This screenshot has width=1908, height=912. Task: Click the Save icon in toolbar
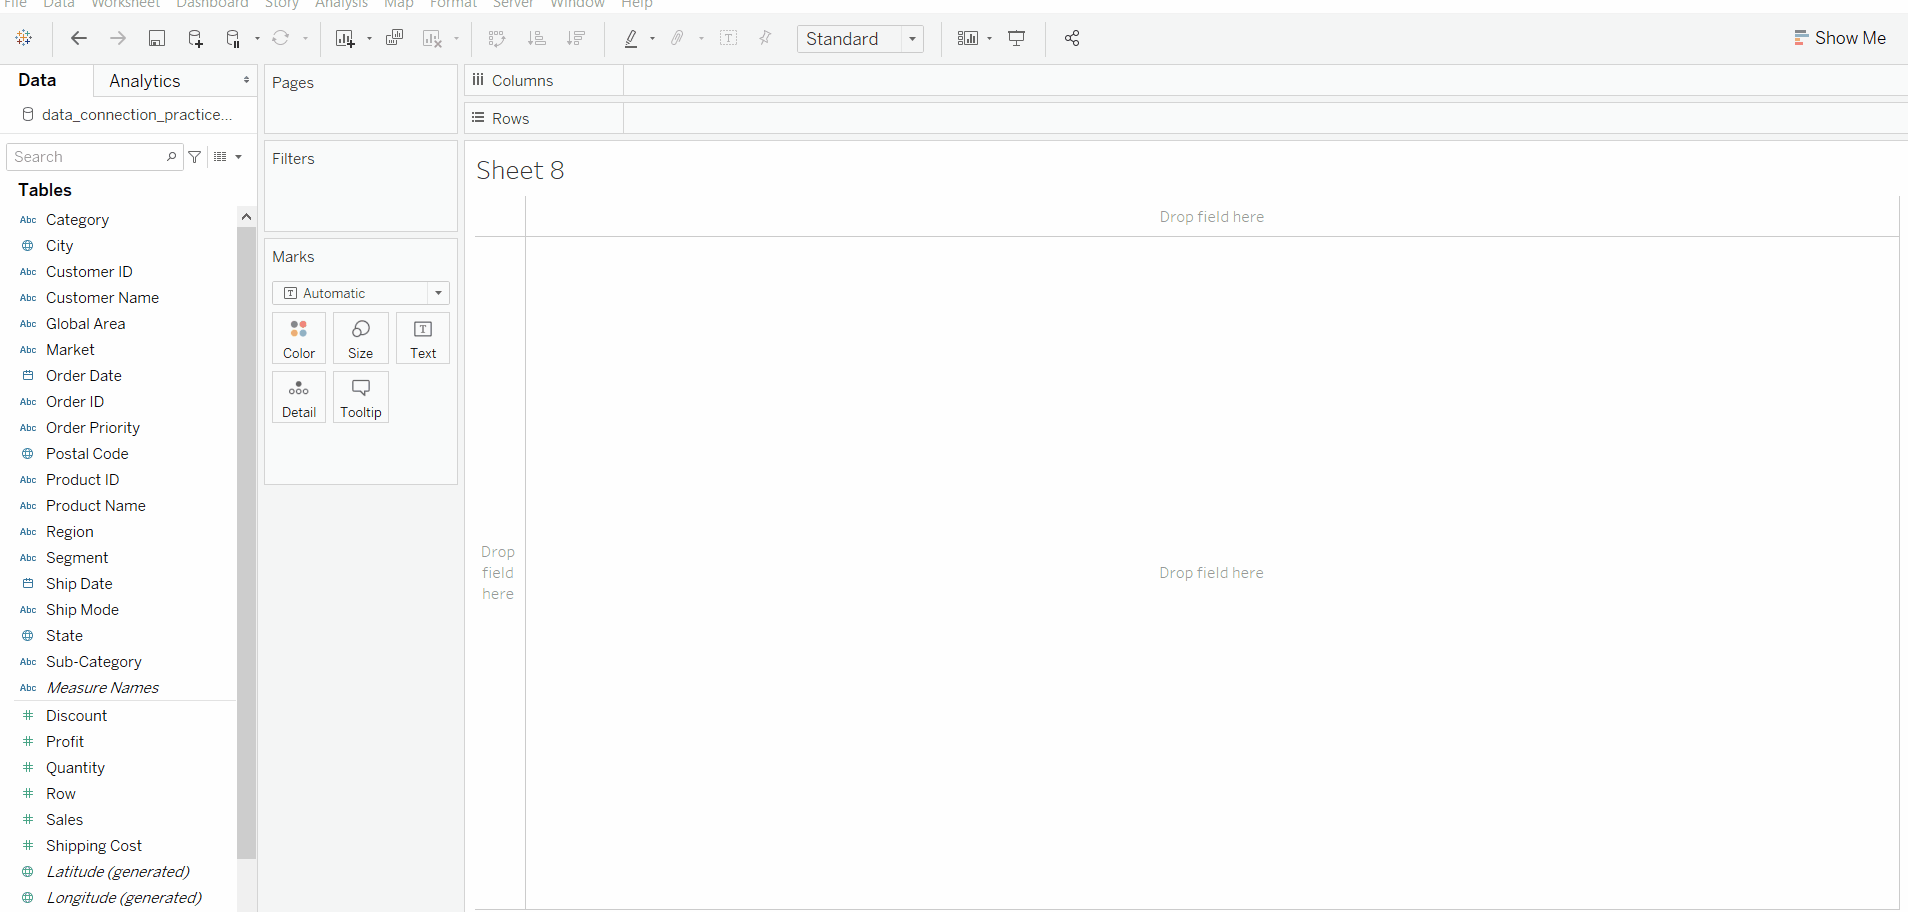[x=157, y=38]
